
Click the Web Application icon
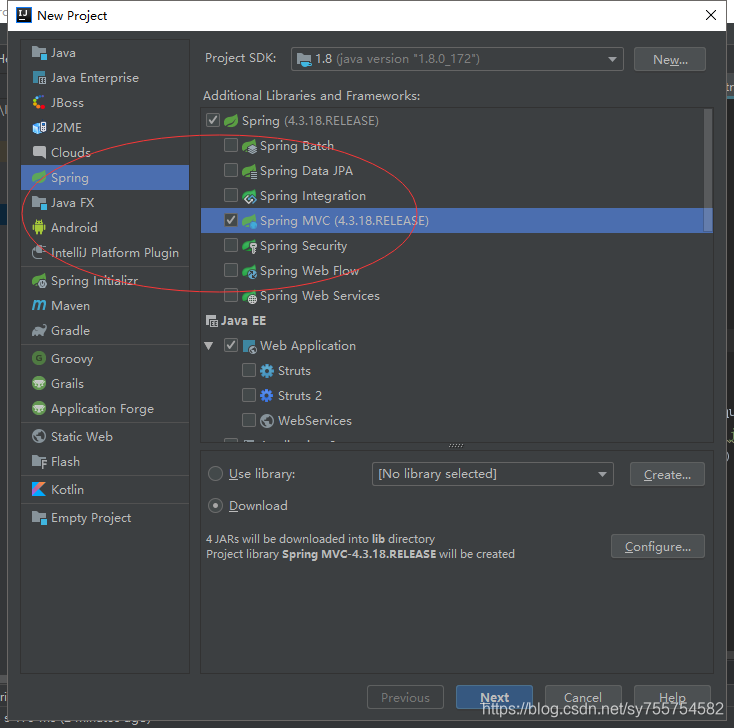250,346
